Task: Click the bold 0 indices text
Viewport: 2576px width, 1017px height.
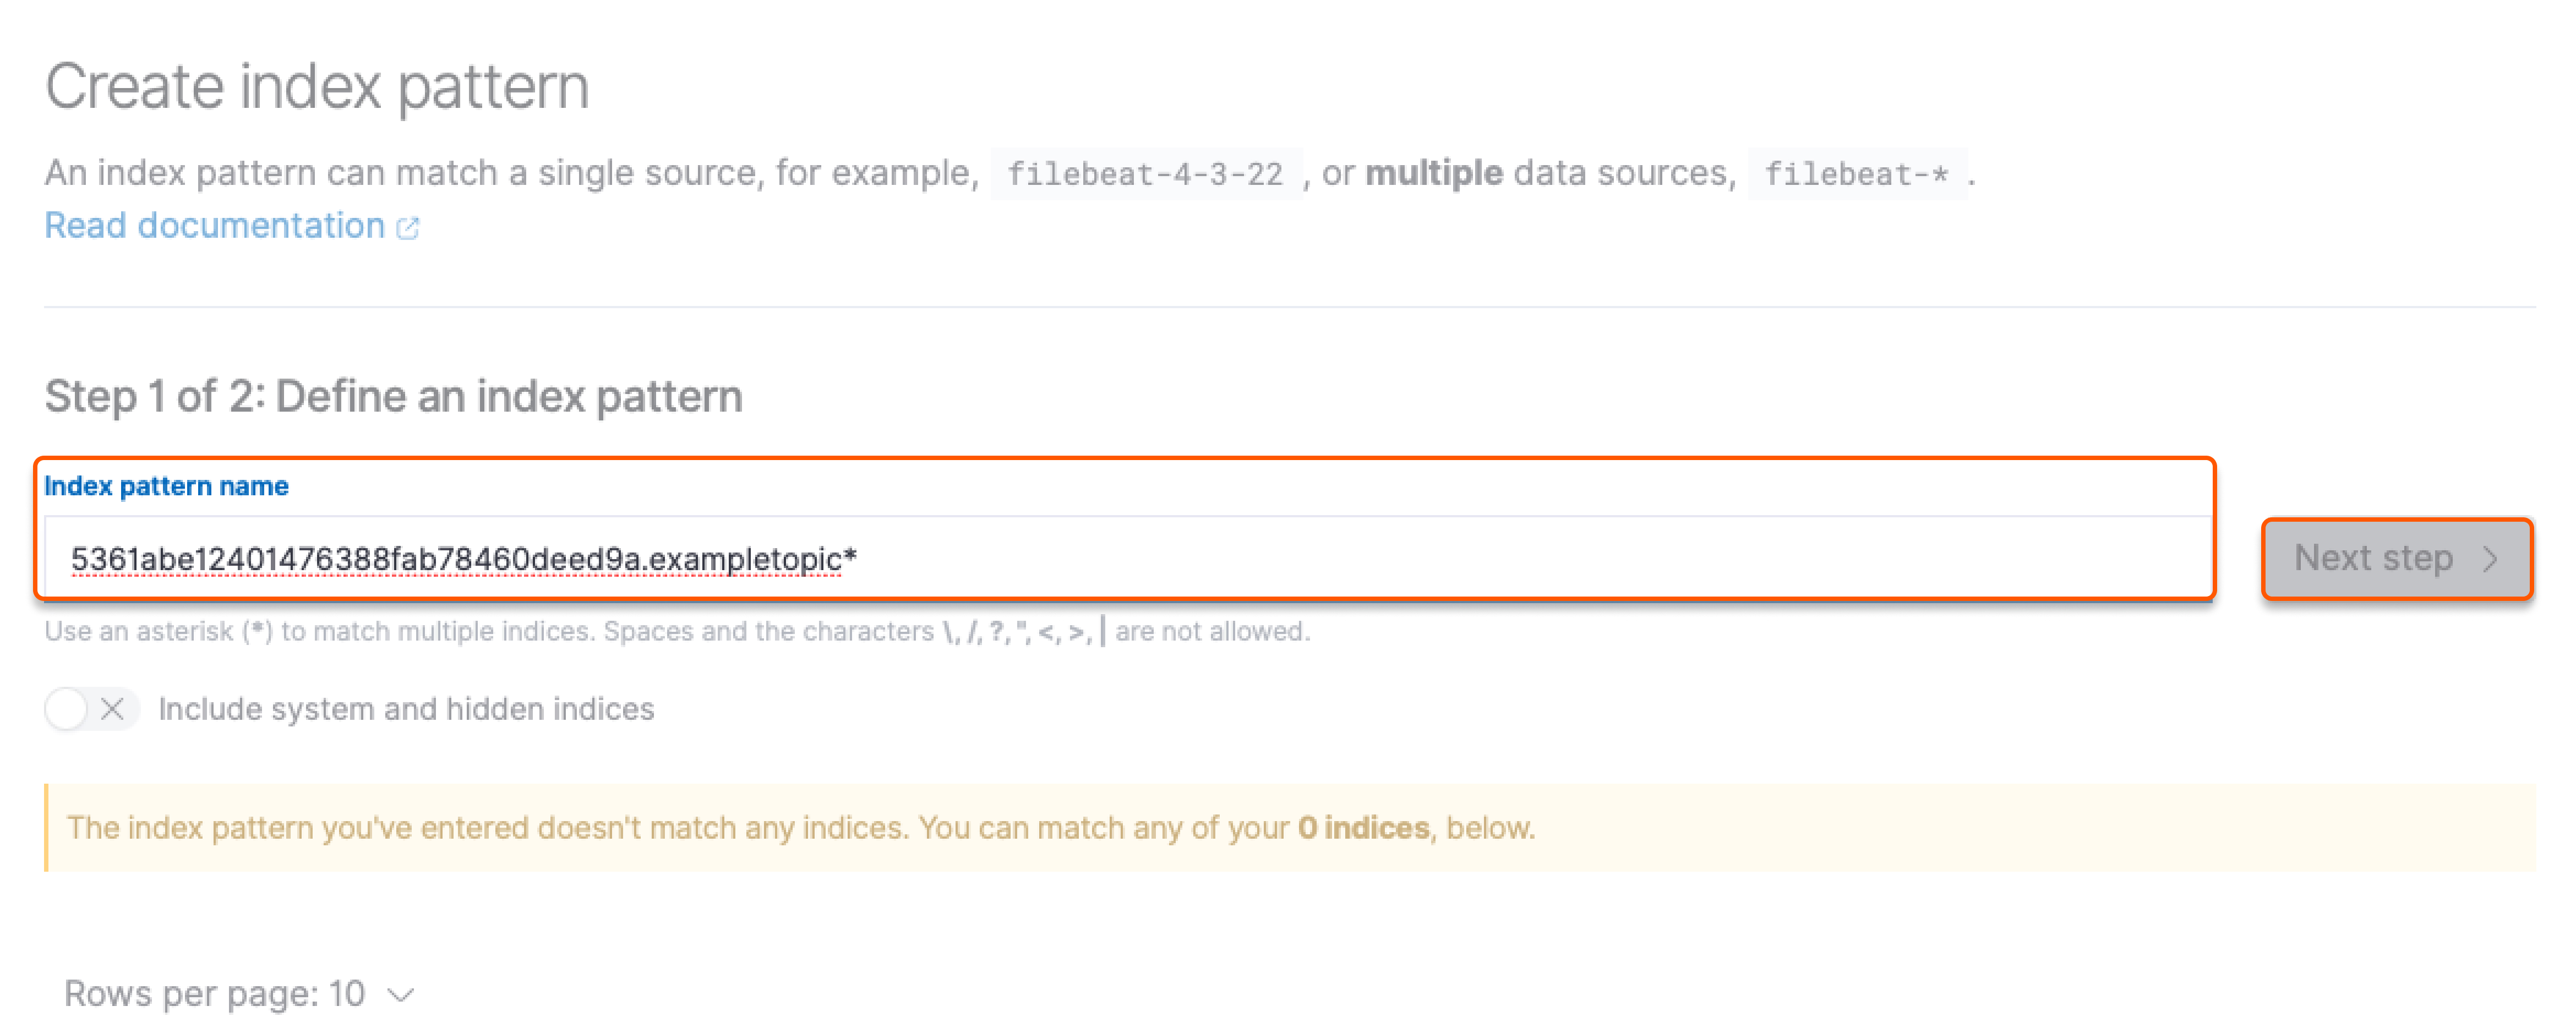Action: [x=1364, y=828]
